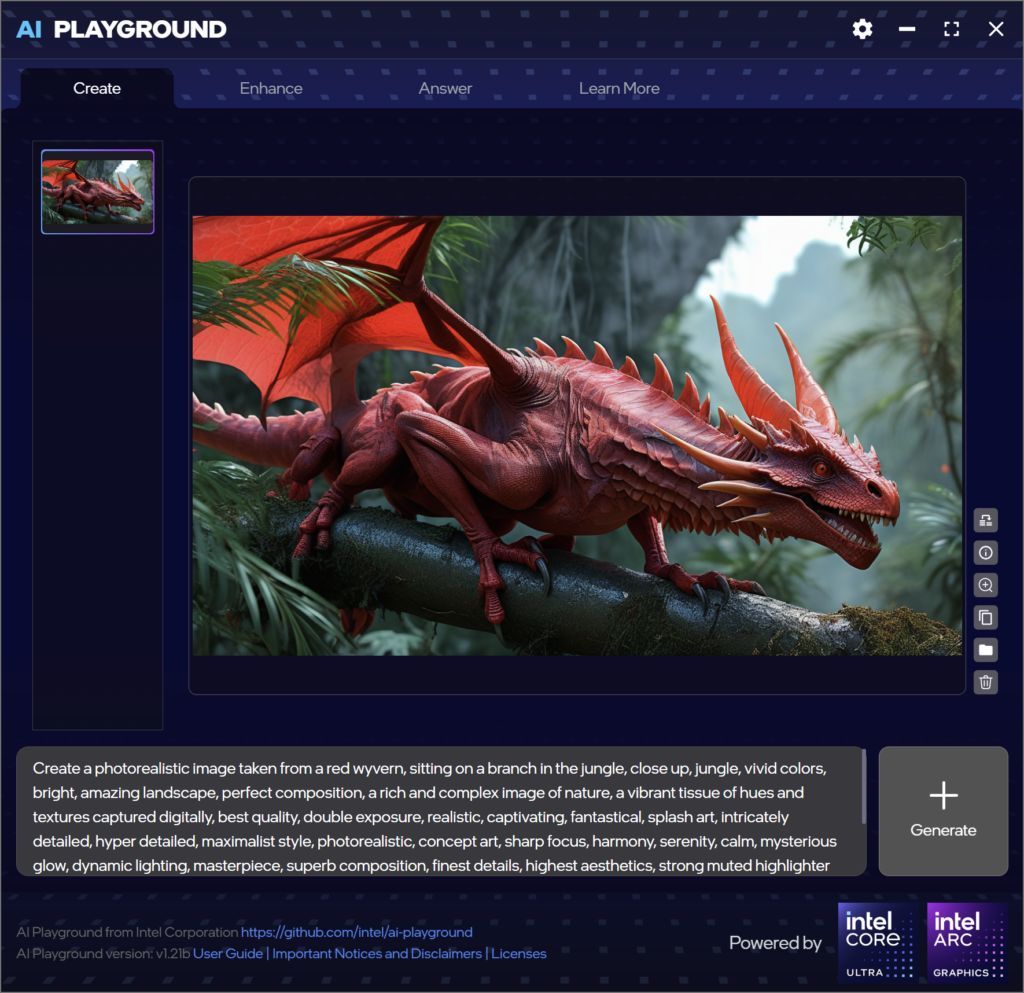1024x993 pixels.
Task: Select the red wyvern thumbnail
Action: click(98, 191)
